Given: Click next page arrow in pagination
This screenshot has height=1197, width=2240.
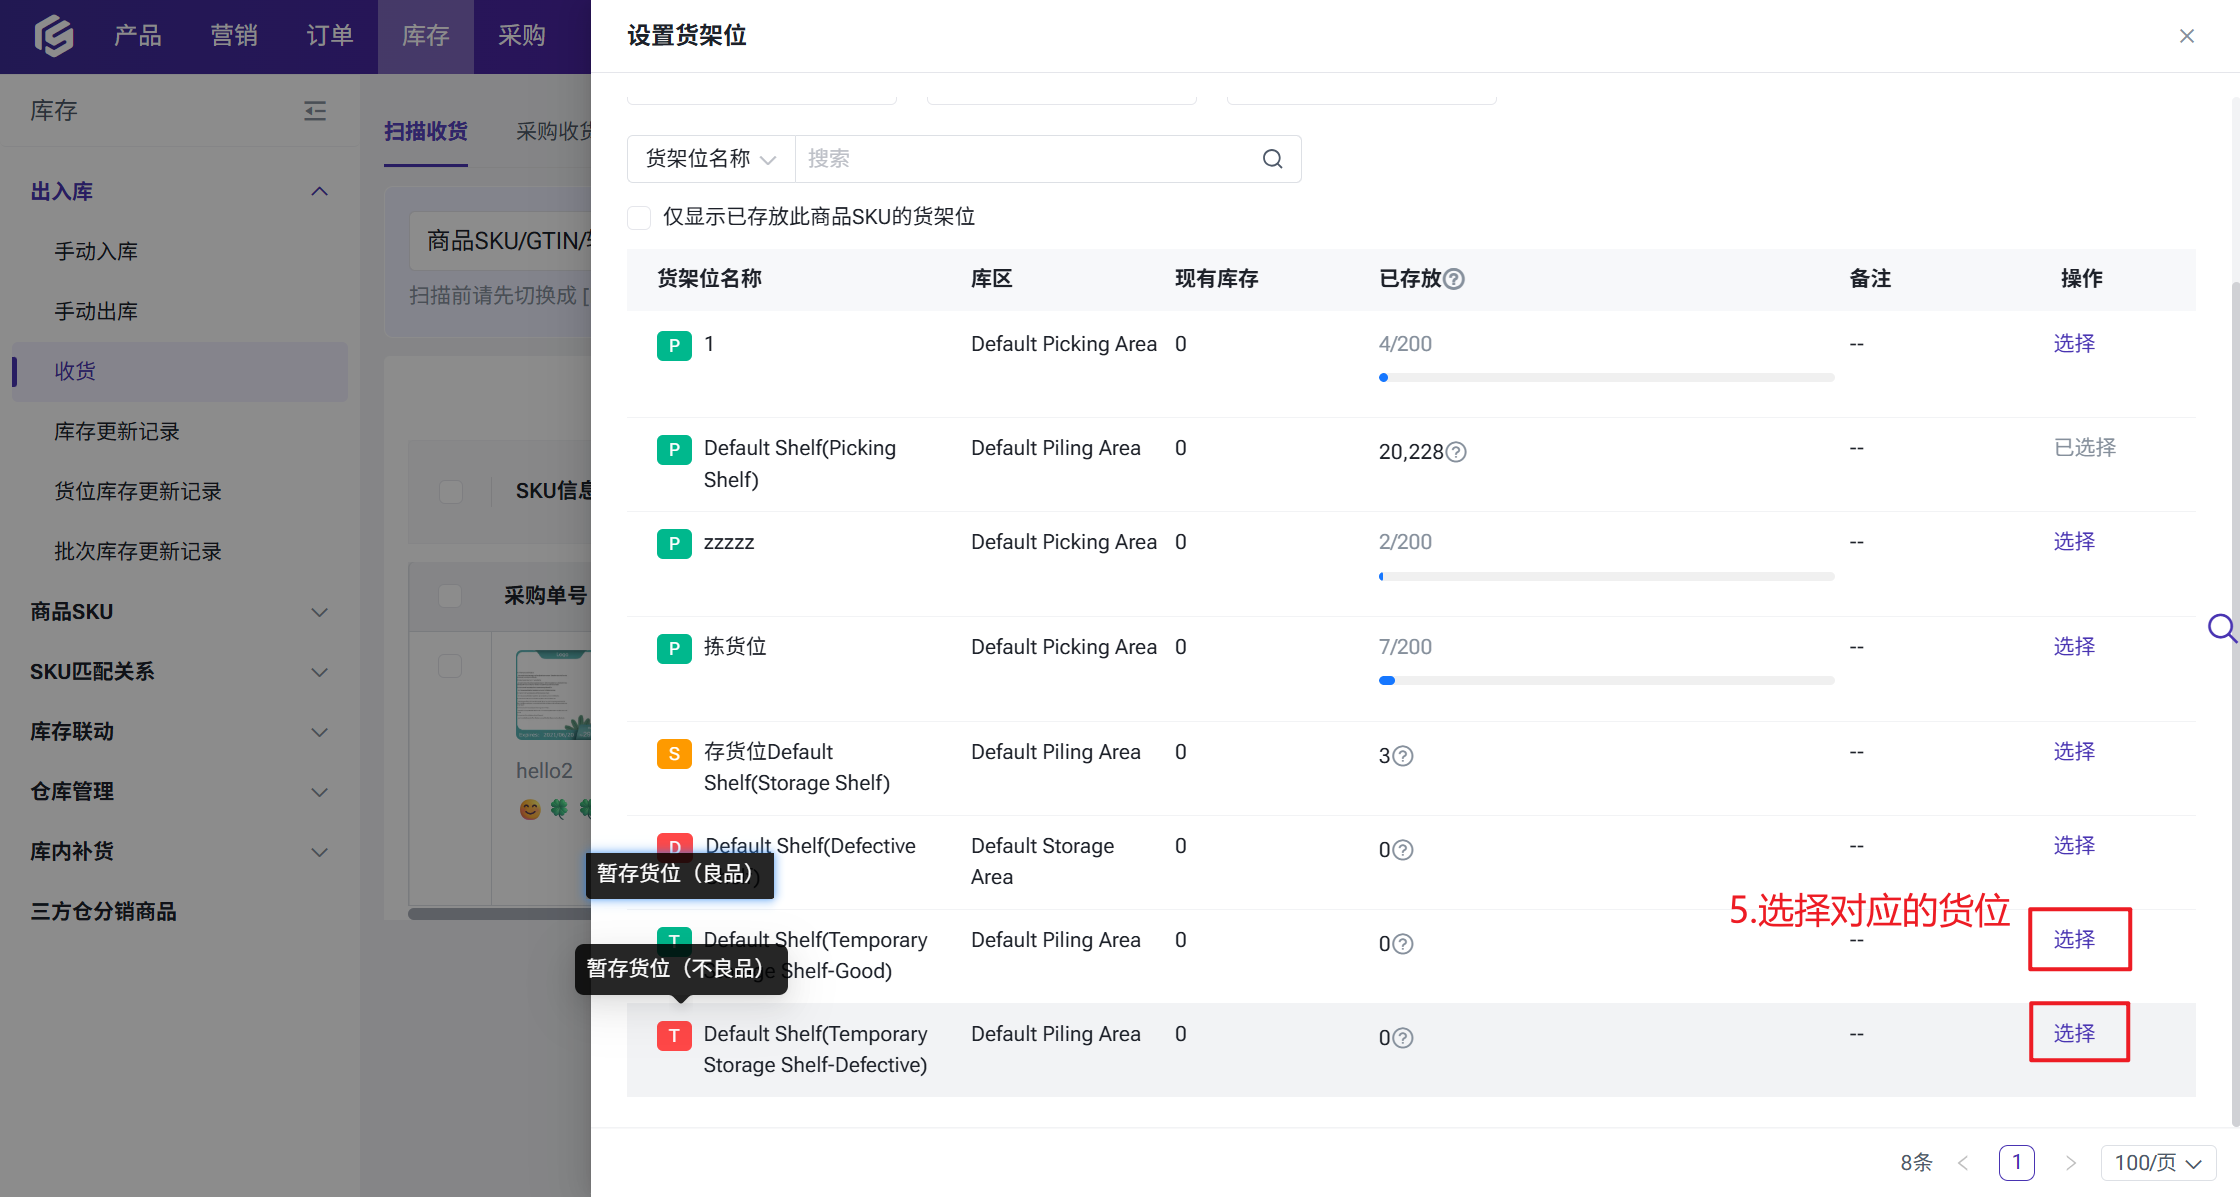Looking at the screenshot, I should (x=2070, y=1162).
